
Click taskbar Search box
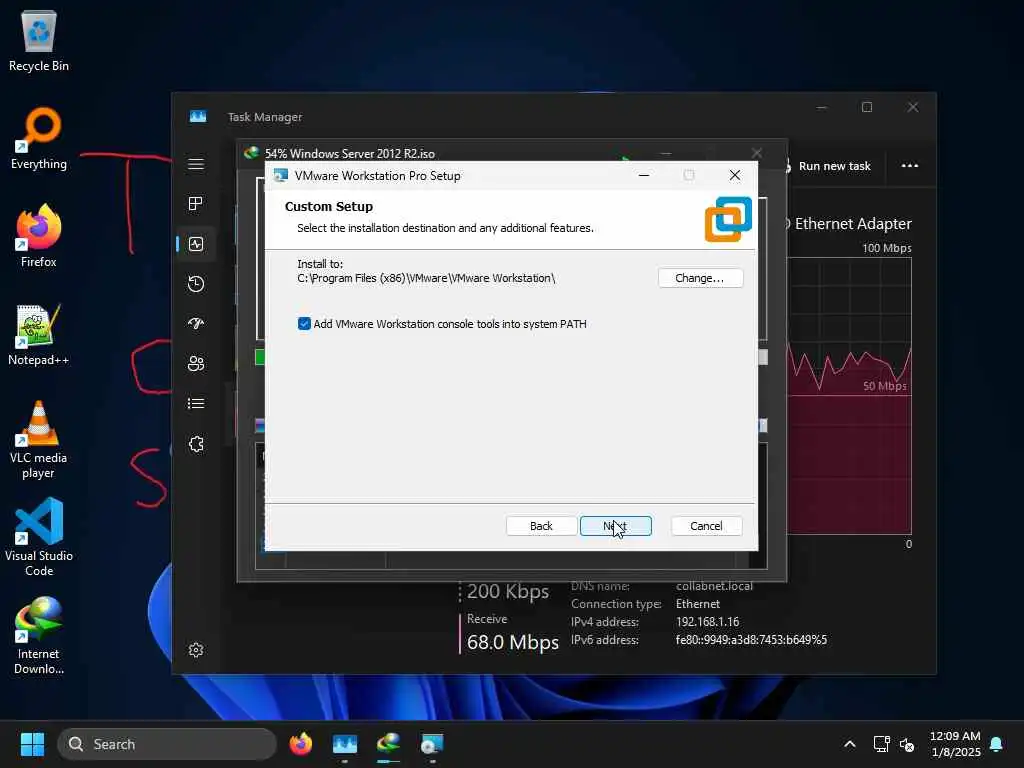(x=167, y=744)
